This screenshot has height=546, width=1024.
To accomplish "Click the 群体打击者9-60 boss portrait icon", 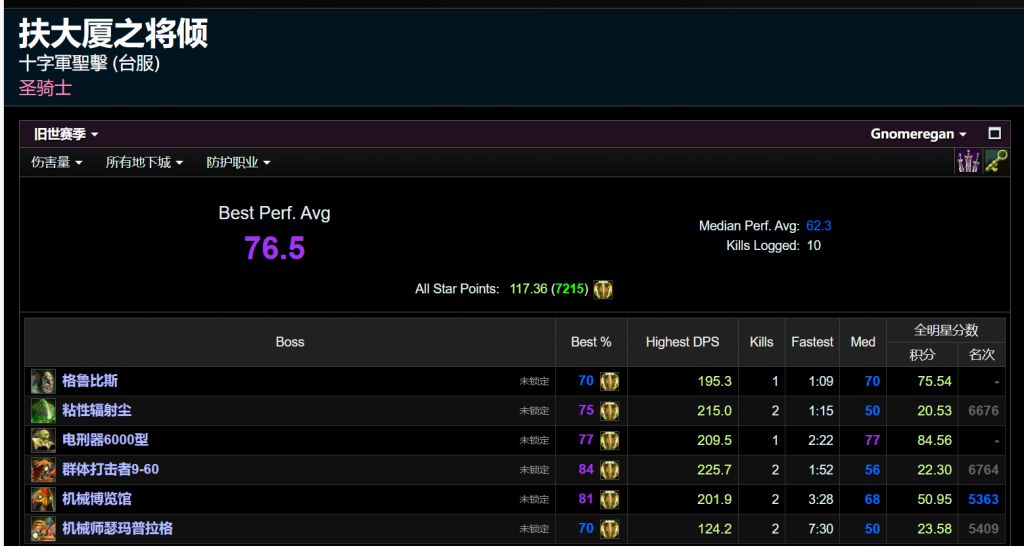I will point(43,470).
